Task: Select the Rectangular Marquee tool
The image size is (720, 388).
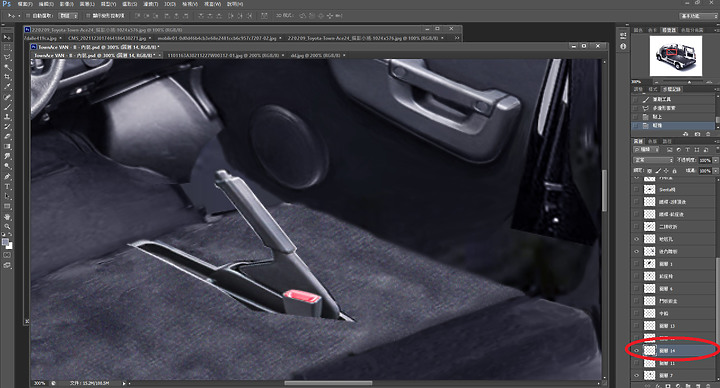Action: tap(7, 47)
